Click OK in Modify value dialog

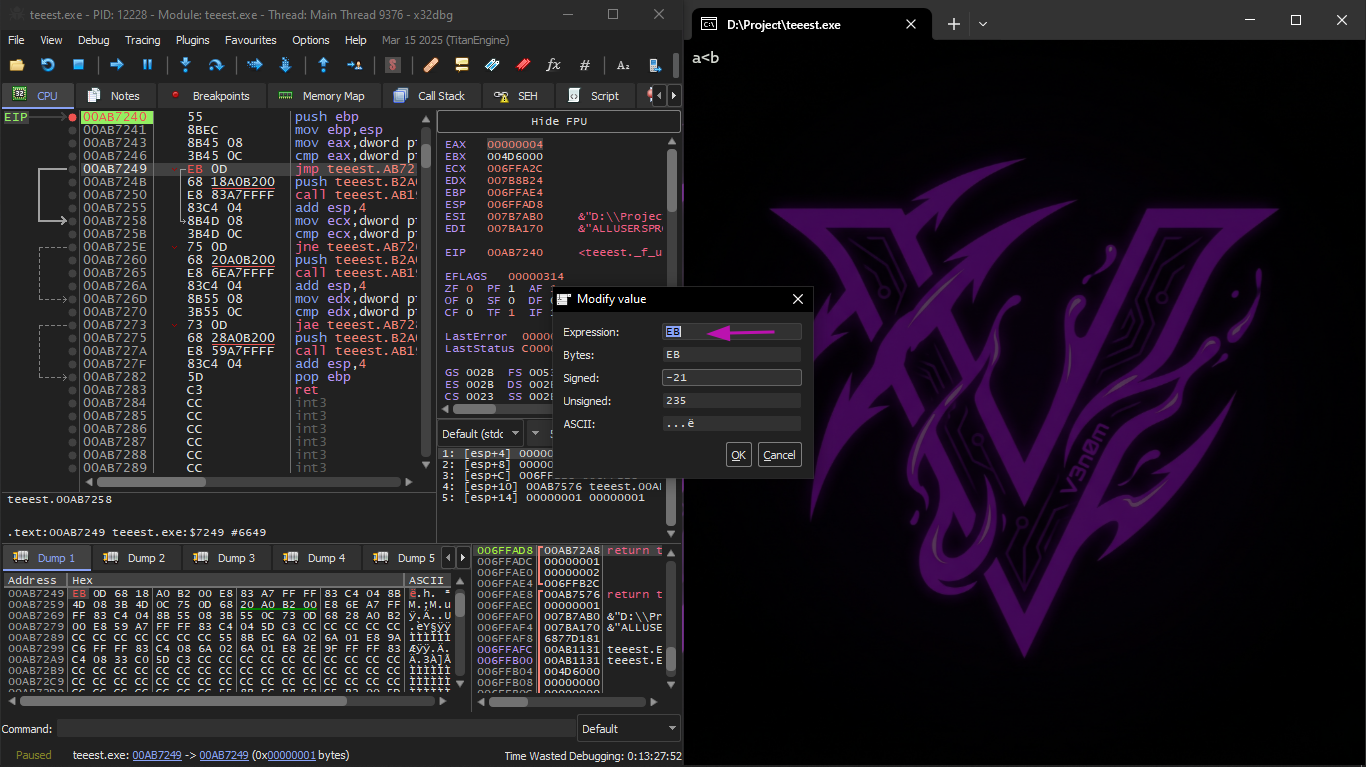click(x=738, y=455)
